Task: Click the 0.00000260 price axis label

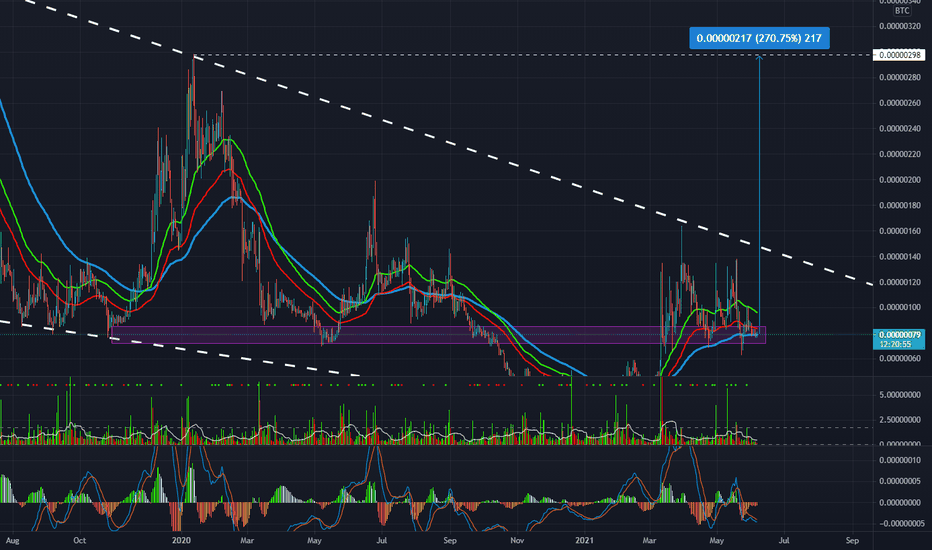Action: click(x=899, y=103)
